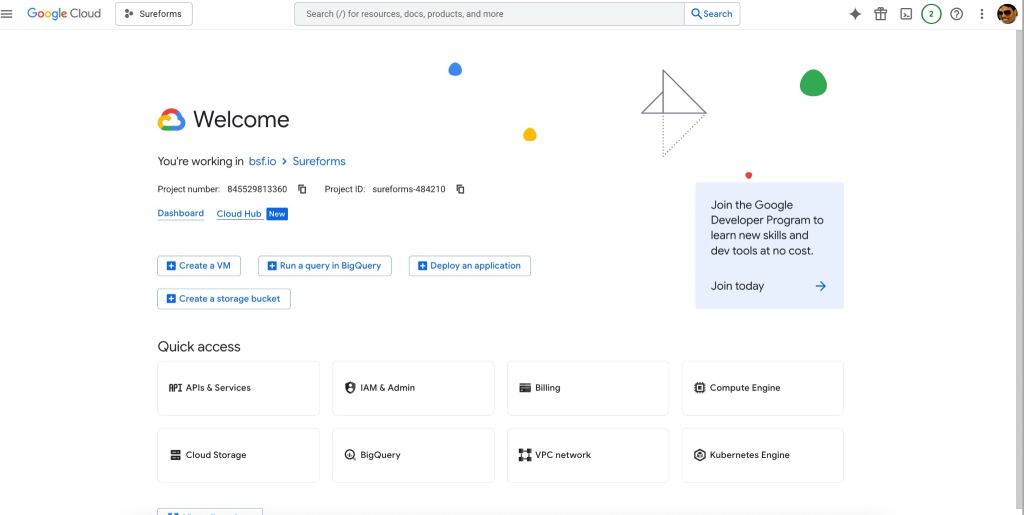Open the bsf.io organization link
Screen dimensions: 1024x515
click(x=262, y=161)
